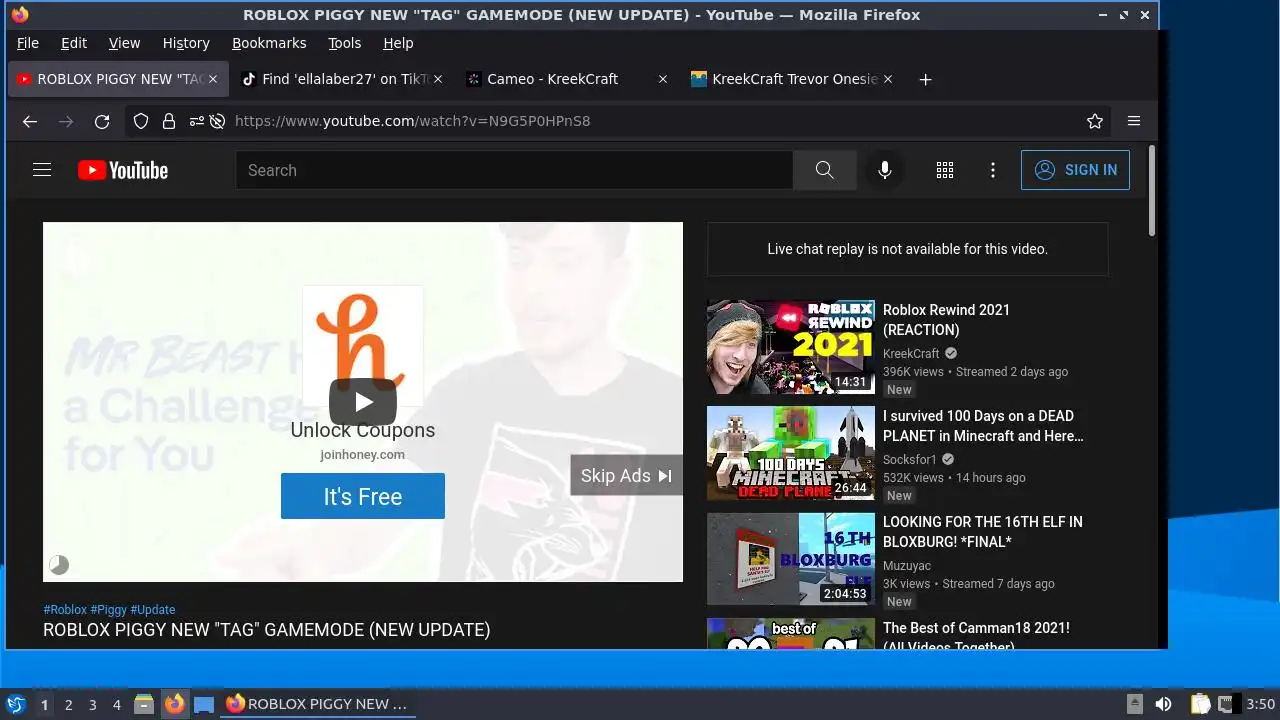Close the KreekCraft Trevor Onesie tab
Viewport: 1280px width, 720px height.
pyautogui.click(x=888, y=79)
